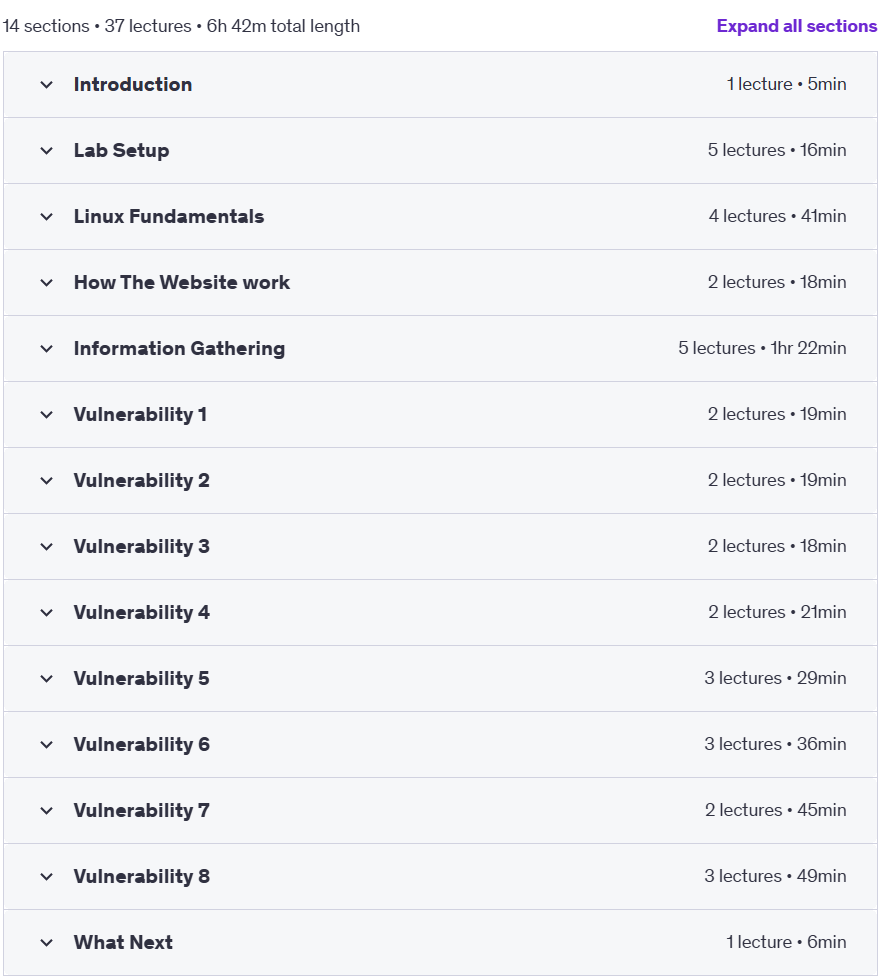The image size is (881, 979).
Task: Toggle the What Next chevron icon
Action: (46, 943)
